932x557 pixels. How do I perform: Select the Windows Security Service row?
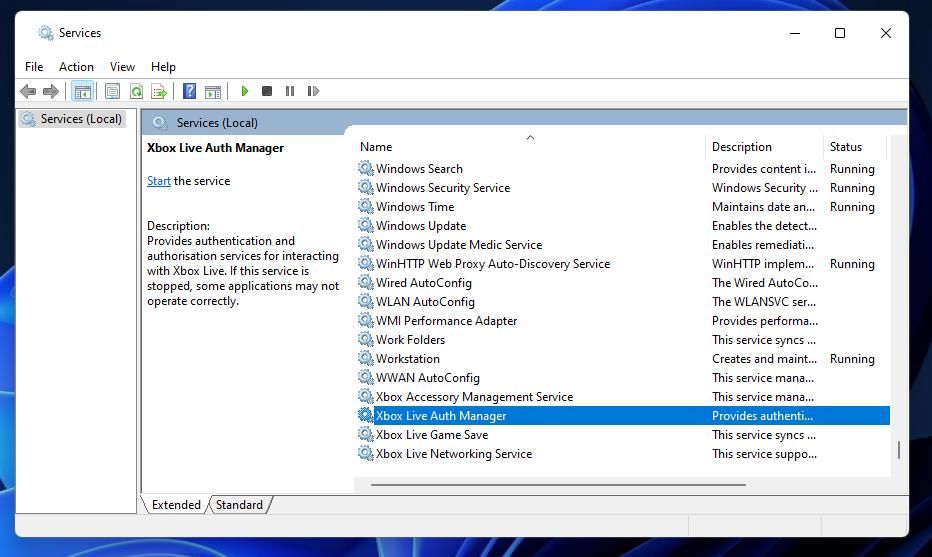622,188
